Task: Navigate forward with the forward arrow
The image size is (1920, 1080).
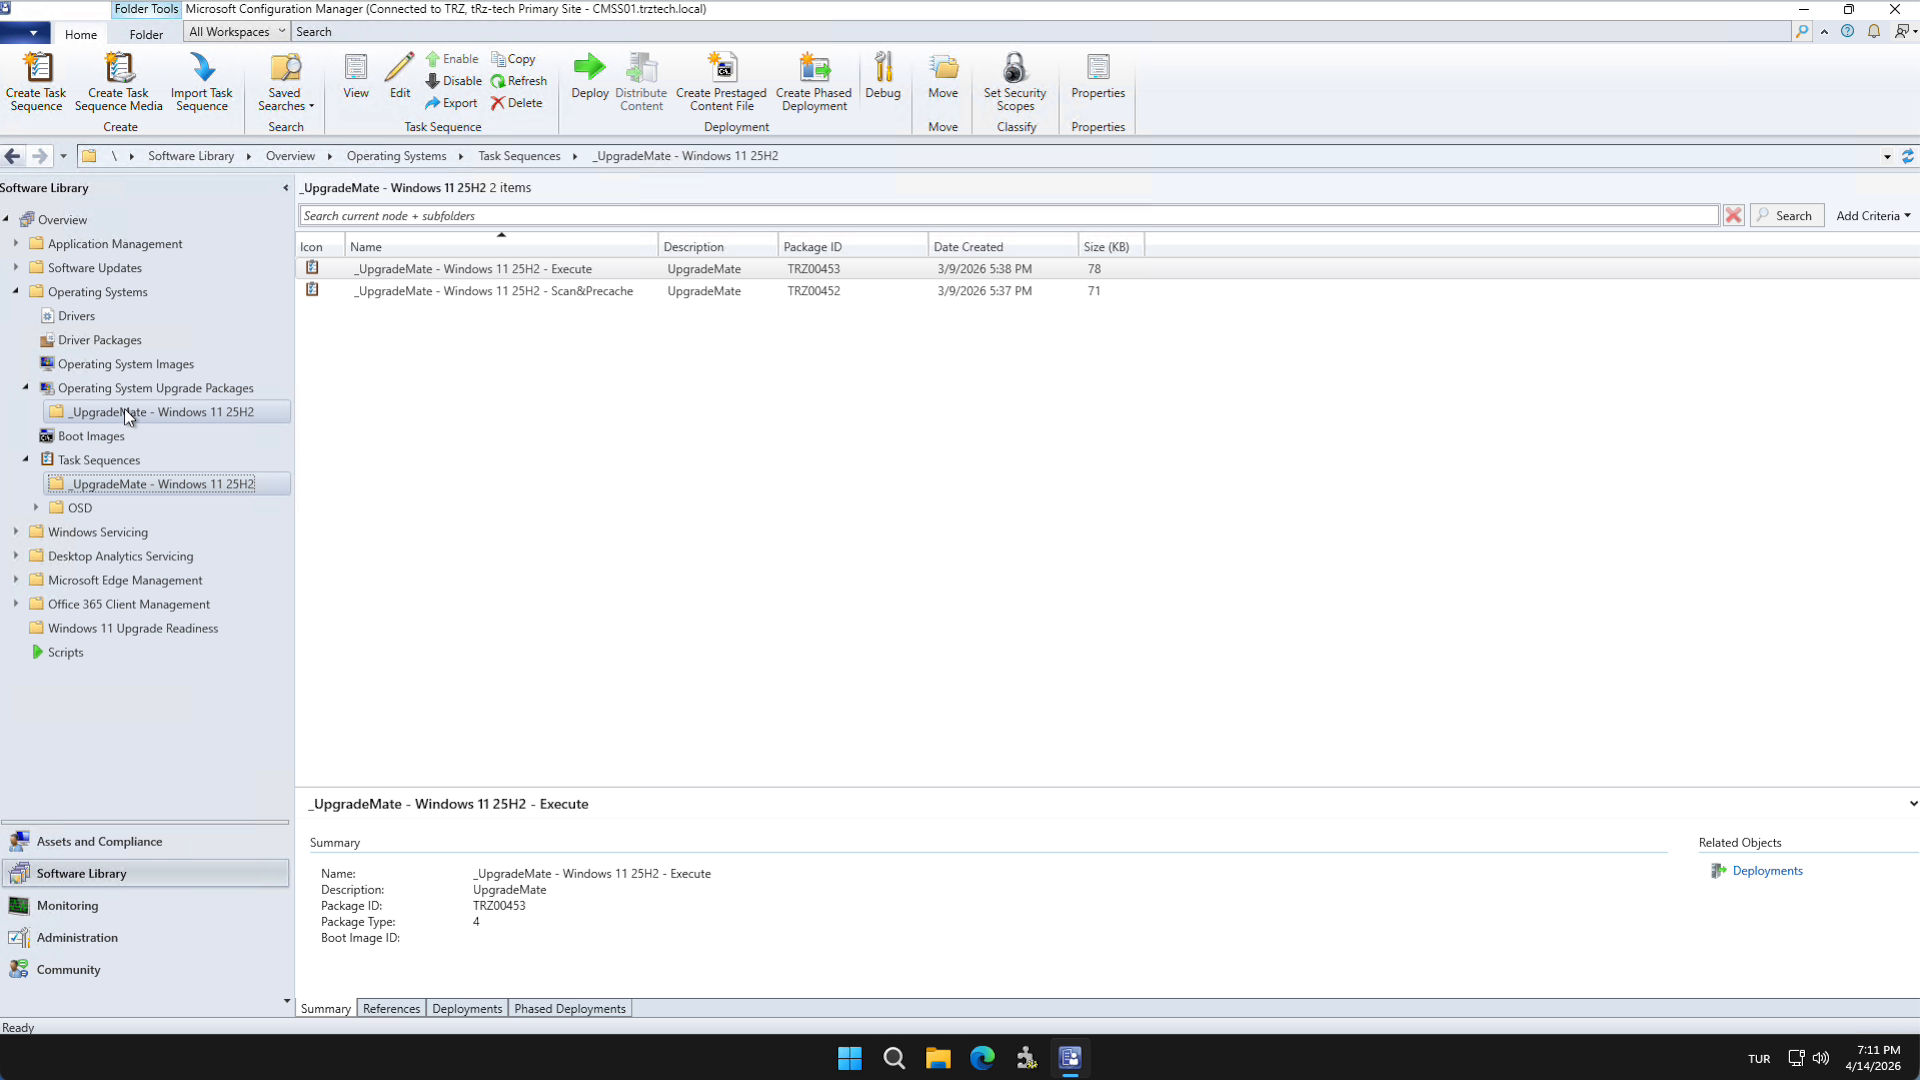Action: point(39,156)
